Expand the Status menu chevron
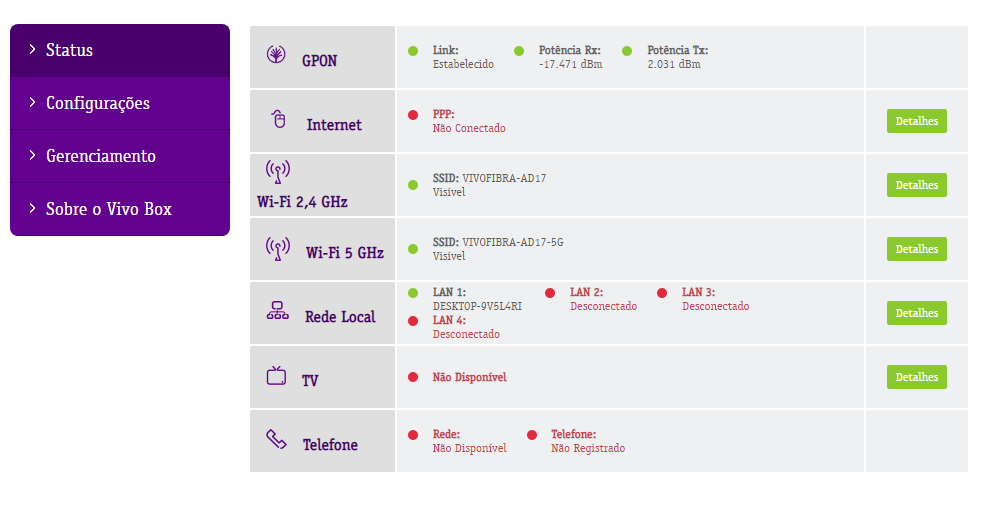Screen dimensions: 1004x515 point(32,49)
